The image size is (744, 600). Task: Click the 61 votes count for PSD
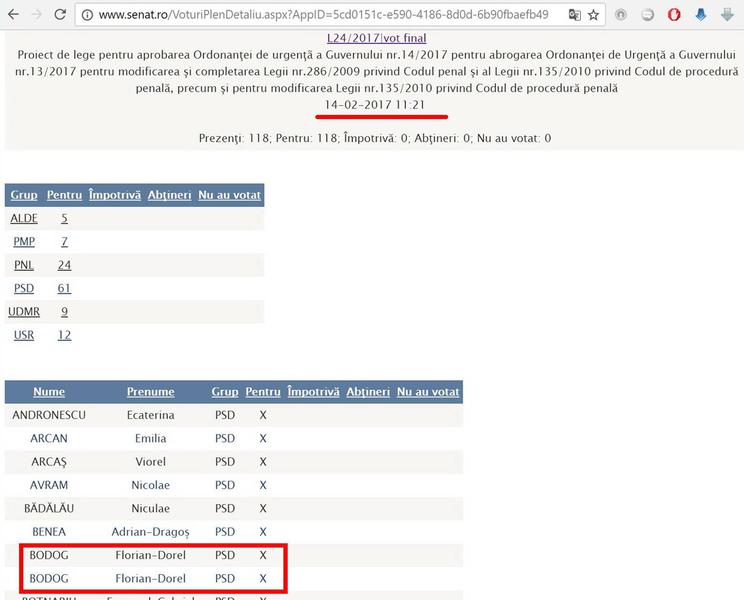[x=64, y=288]
